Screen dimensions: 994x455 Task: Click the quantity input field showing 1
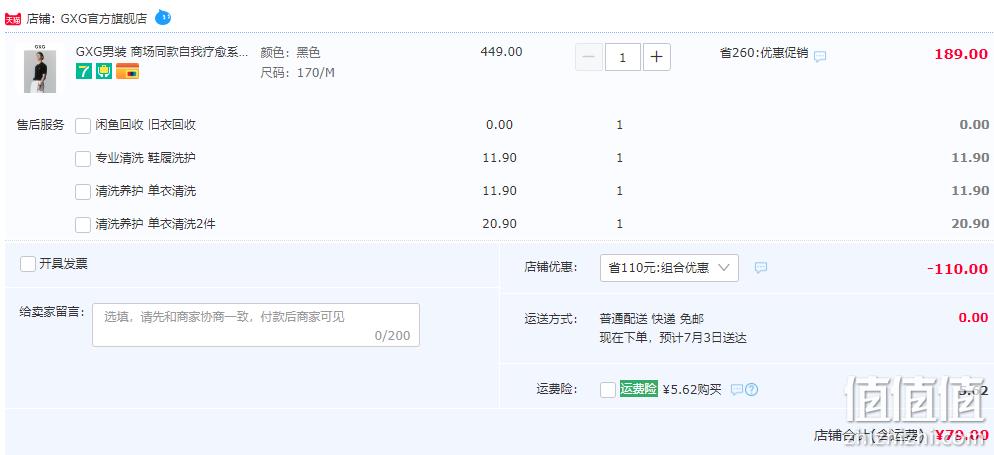(x=623, y=57)
